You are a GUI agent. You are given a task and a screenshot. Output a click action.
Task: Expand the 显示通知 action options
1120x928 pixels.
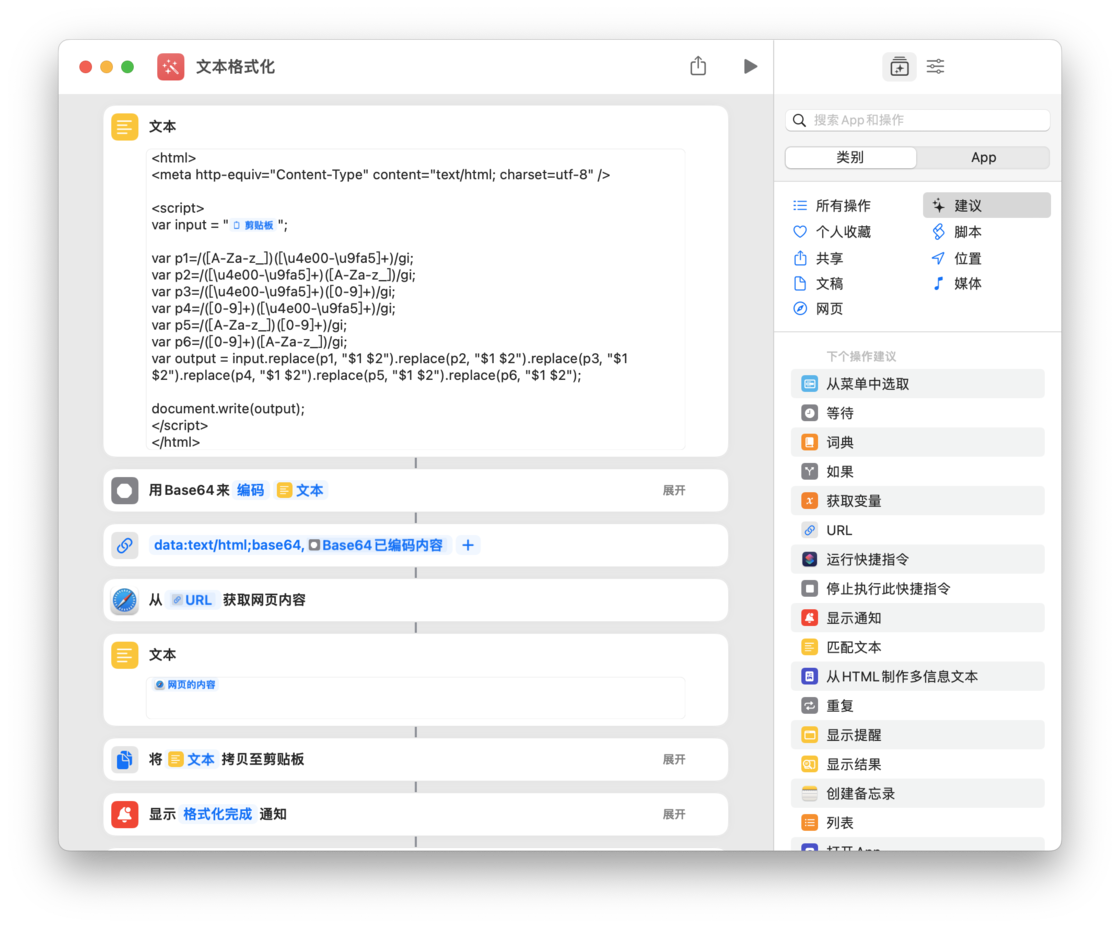coord(674,814)
